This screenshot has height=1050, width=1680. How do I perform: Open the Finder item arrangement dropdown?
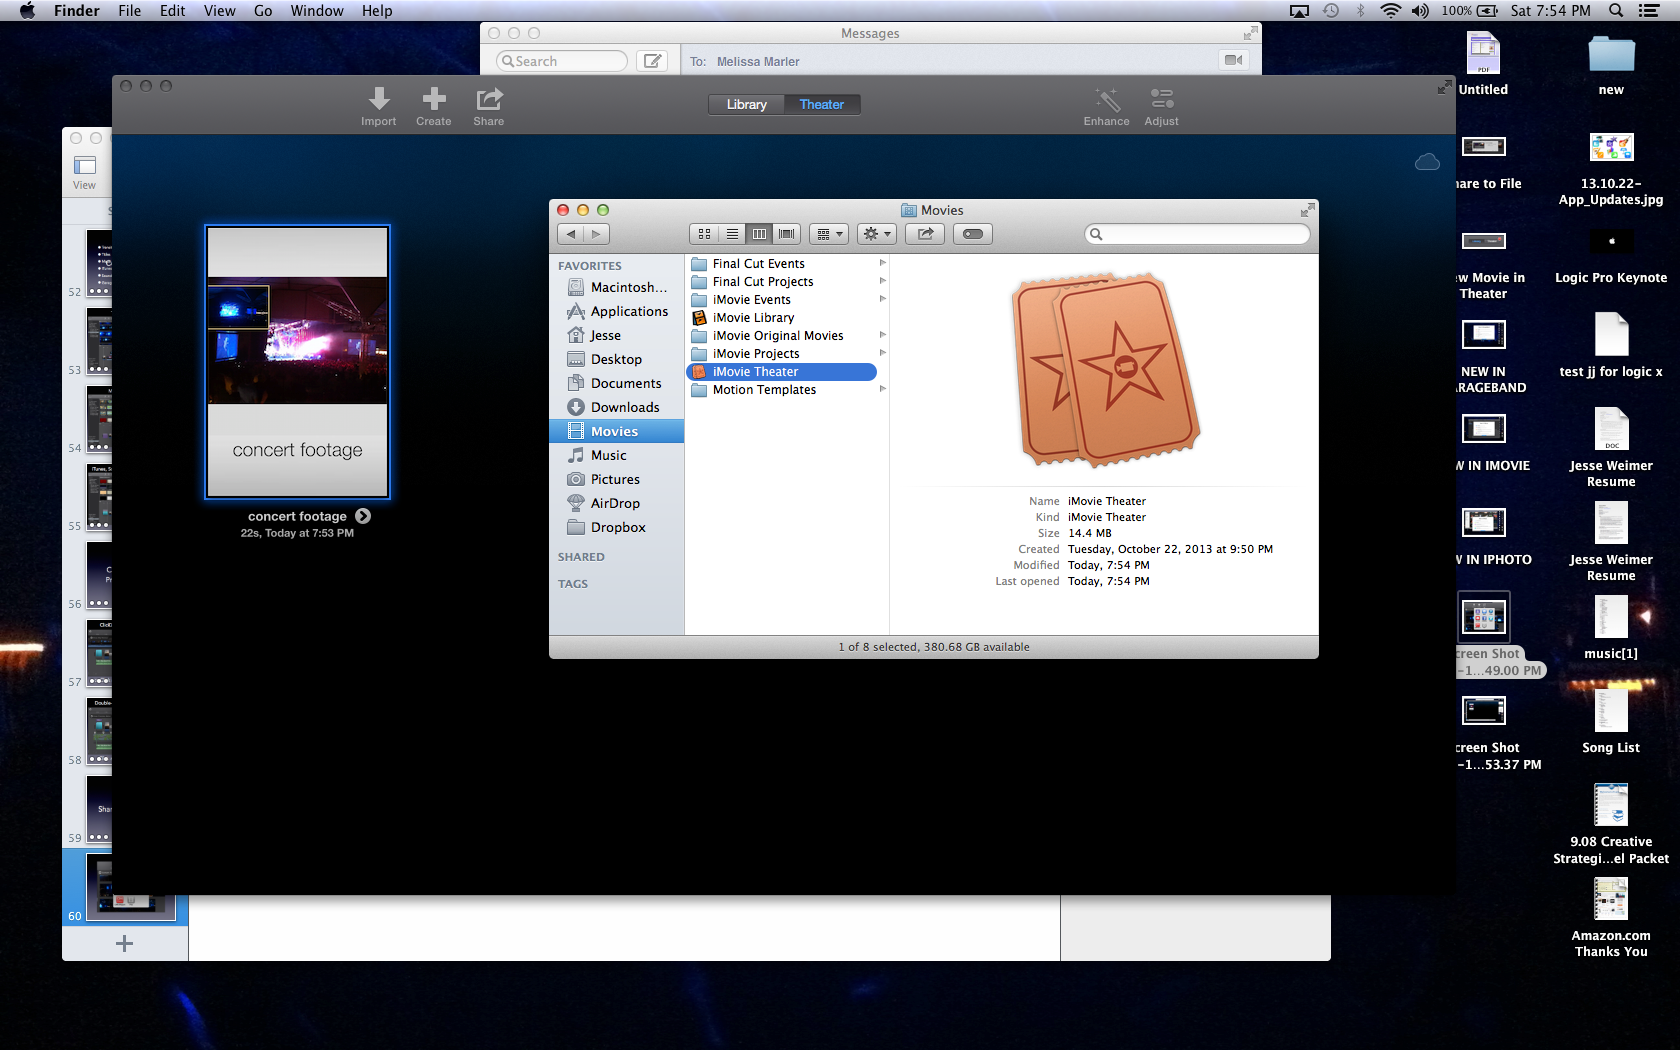(829, 234)
